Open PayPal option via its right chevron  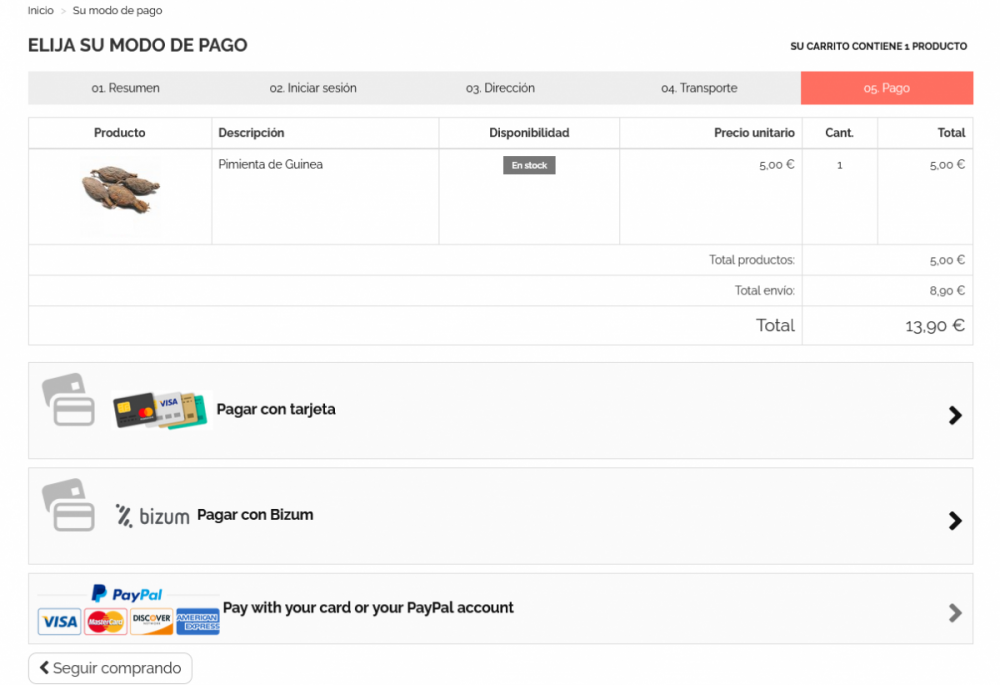[955, 613]
